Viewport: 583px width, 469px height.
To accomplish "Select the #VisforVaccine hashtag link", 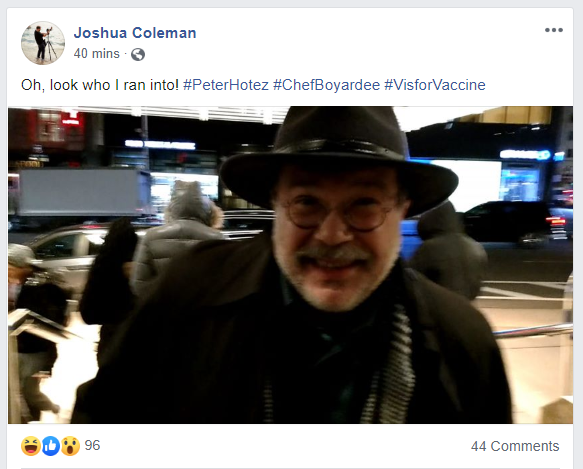I will 435,85.
